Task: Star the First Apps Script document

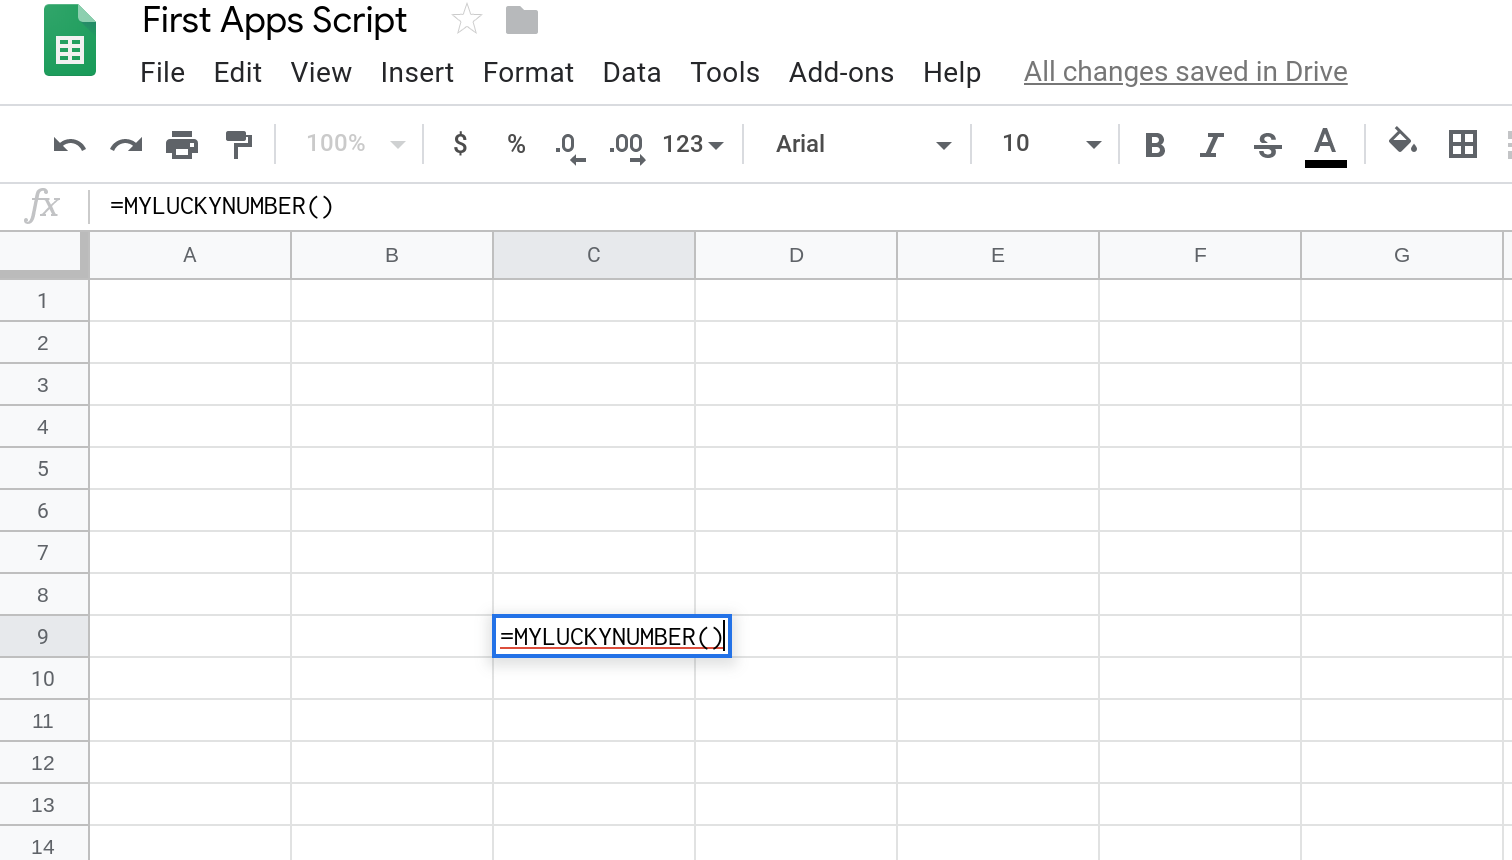Action: (466, 20)
